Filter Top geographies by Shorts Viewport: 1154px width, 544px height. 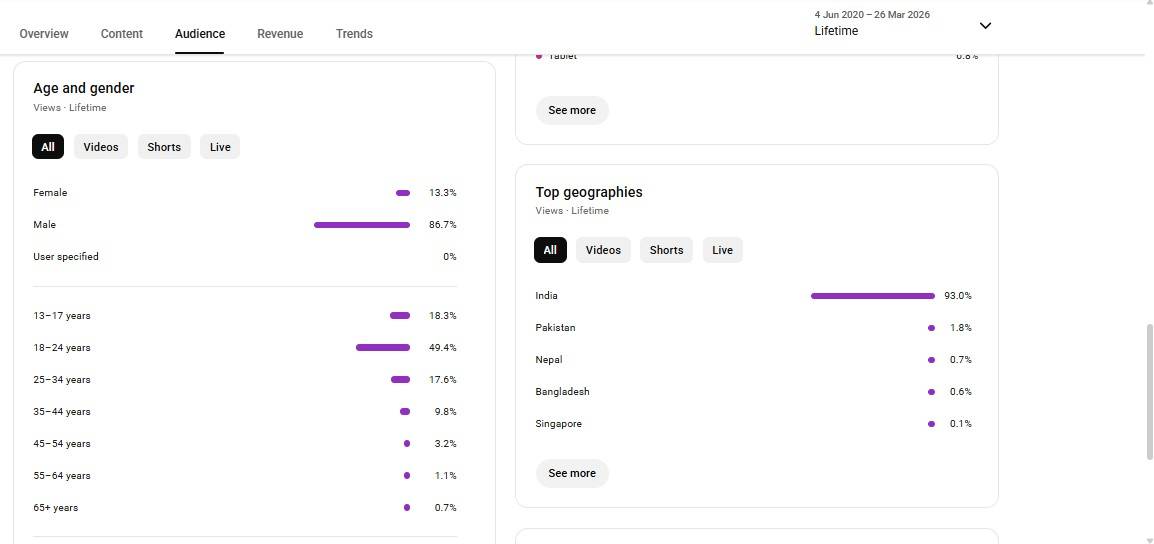click(x=666, y=250)
